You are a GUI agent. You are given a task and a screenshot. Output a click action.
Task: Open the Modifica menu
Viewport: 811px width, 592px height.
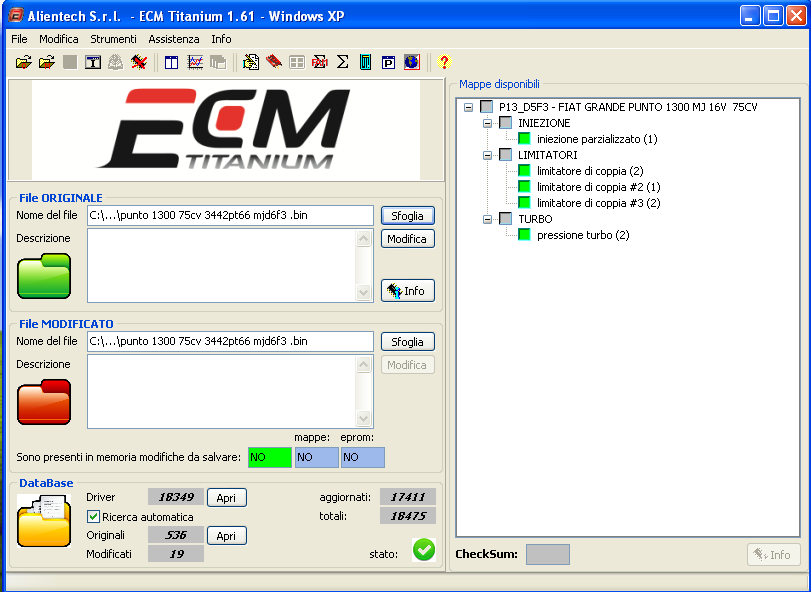58,39
